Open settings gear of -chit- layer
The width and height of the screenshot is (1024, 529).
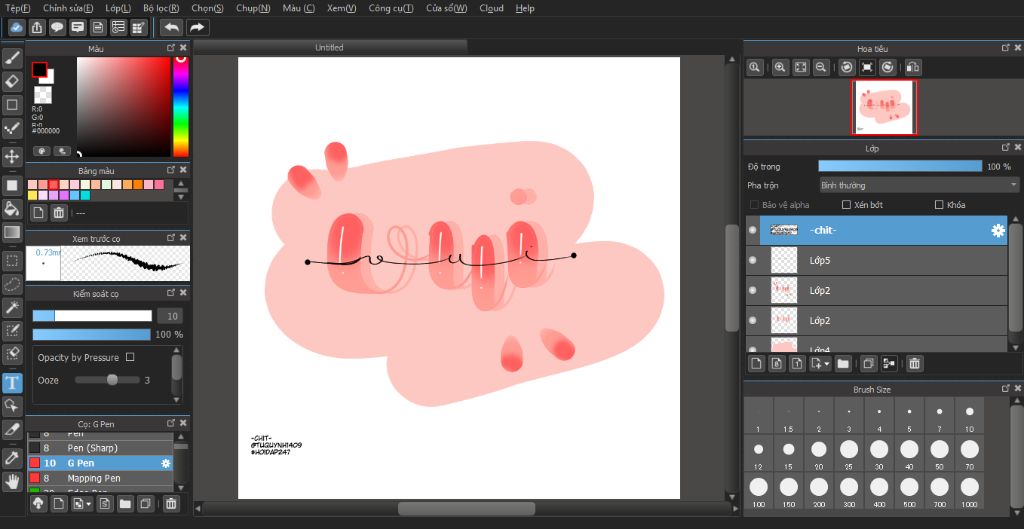click(x=998, y=230)
